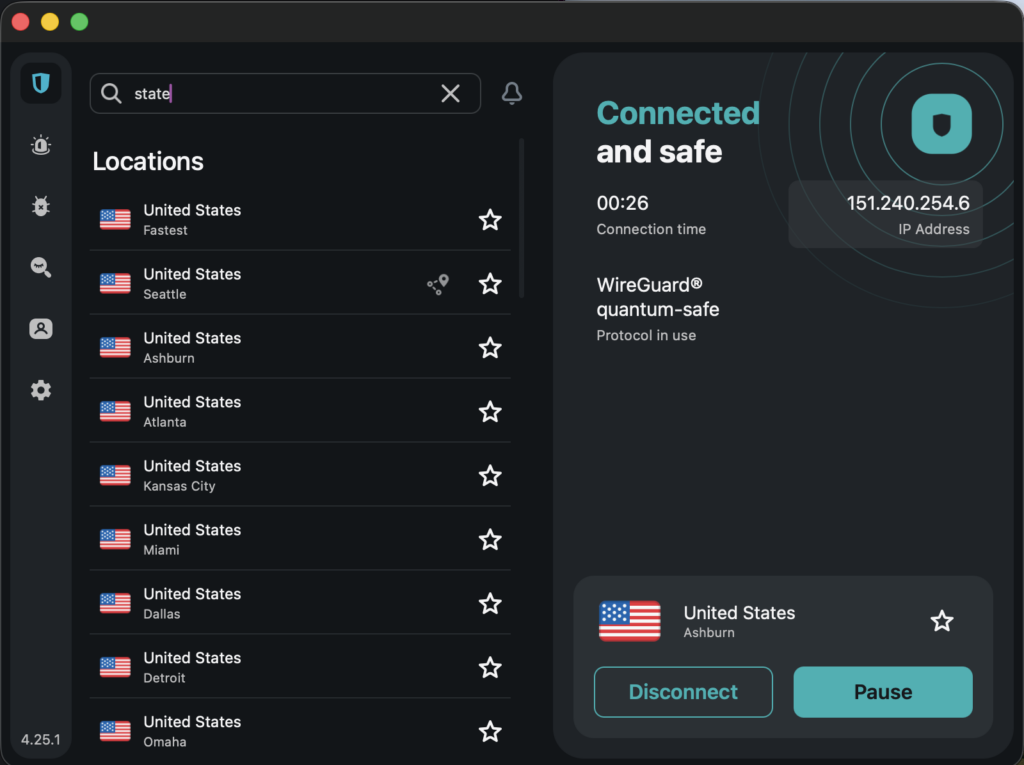Open the Search tool icon in sidebar
Image resolution: width=1024 pixels, height=765 pixels.
(x=41, y=267)
